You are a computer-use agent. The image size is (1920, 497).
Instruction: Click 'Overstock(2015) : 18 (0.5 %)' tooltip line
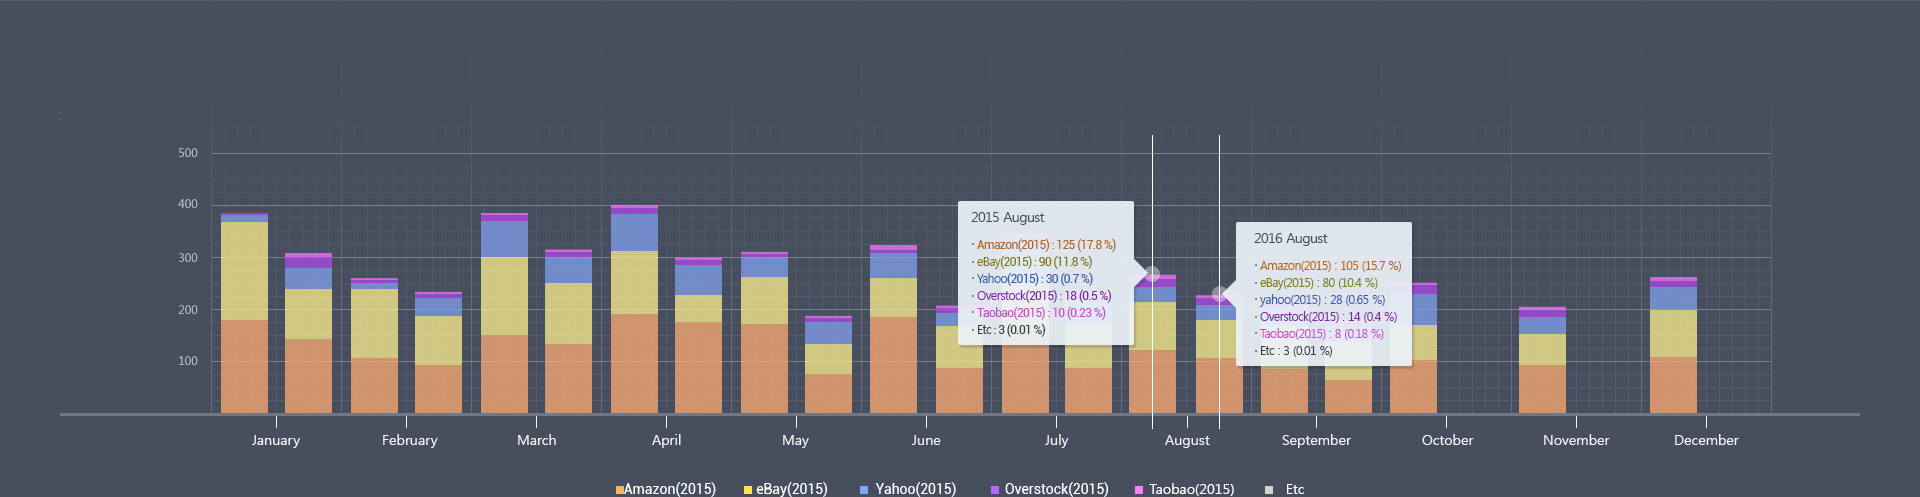tap(1042, 296)
